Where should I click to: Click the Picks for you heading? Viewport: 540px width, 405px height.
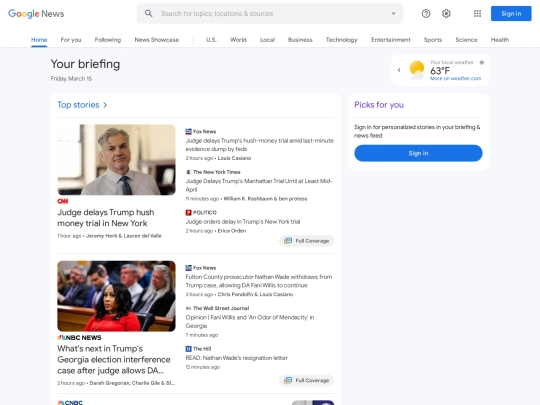pyautogui.click(x=379, y=105)
